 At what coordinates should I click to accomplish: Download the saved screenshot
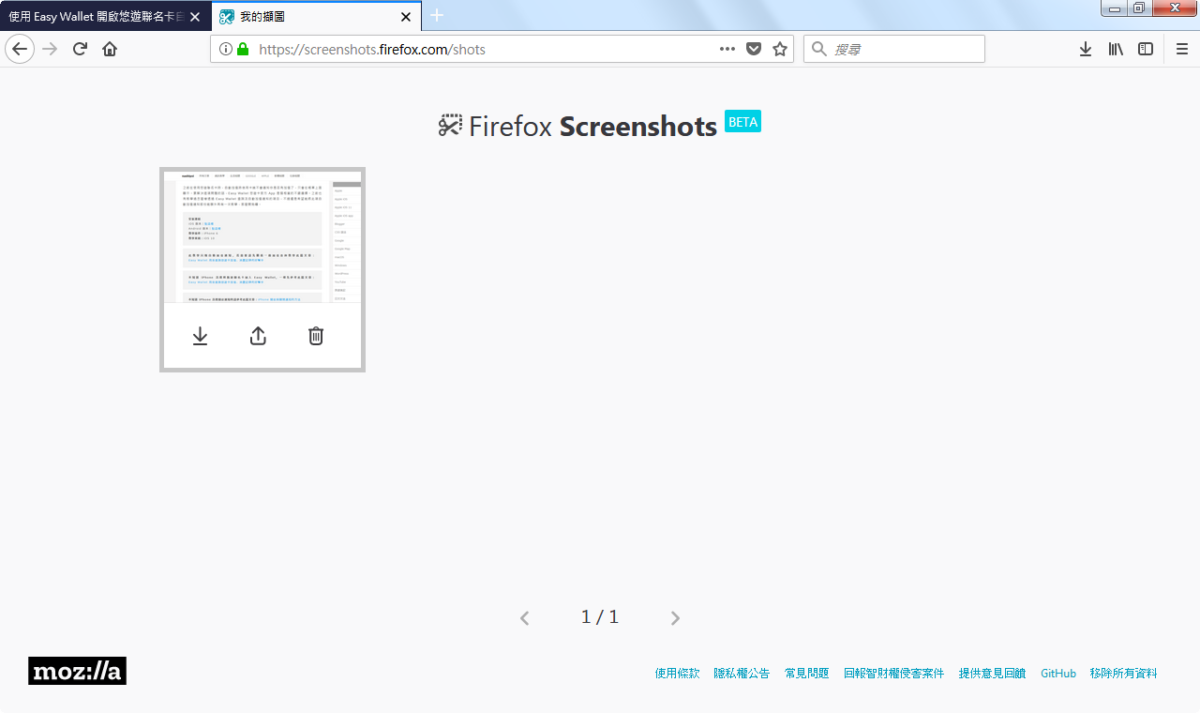pos(200,336)
